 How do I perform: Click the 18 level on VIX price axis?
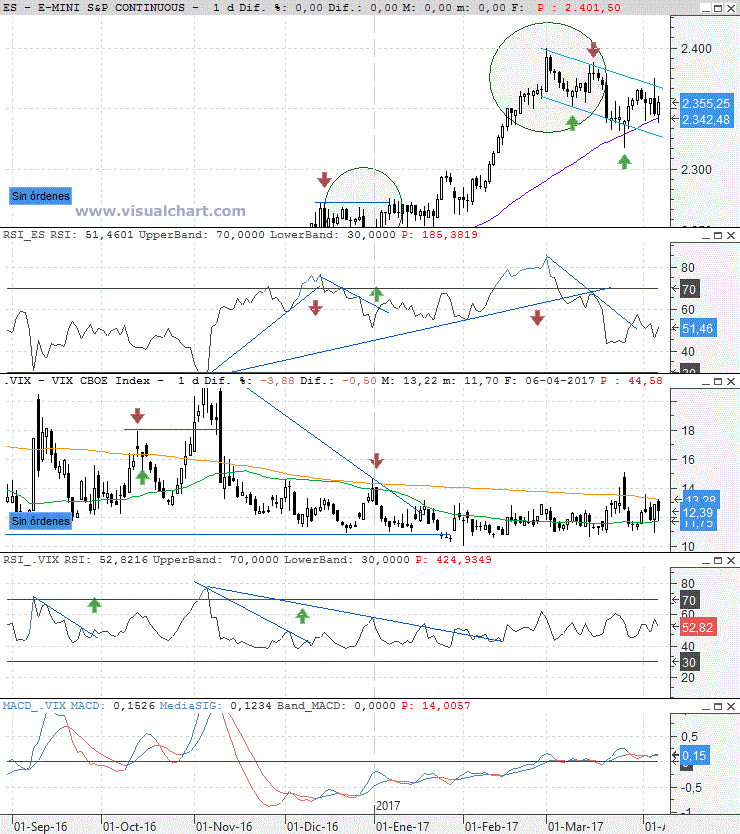(688, 431)
